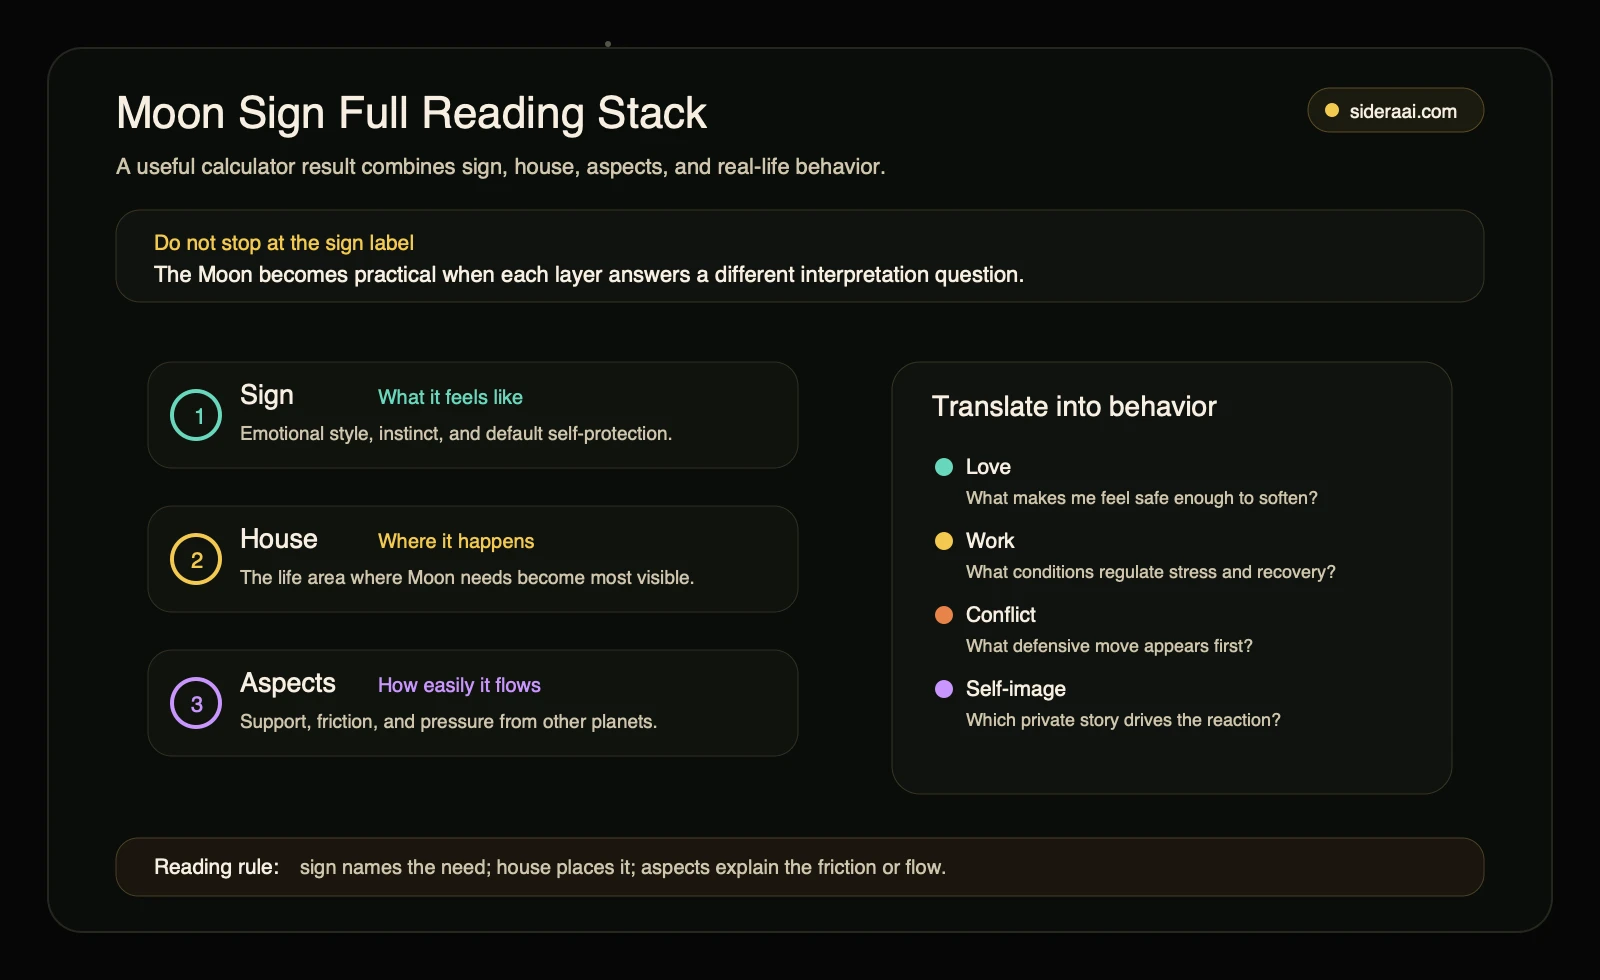Click the Love item label
This screenshot has width=1600, height=980.
click(988, 467)
